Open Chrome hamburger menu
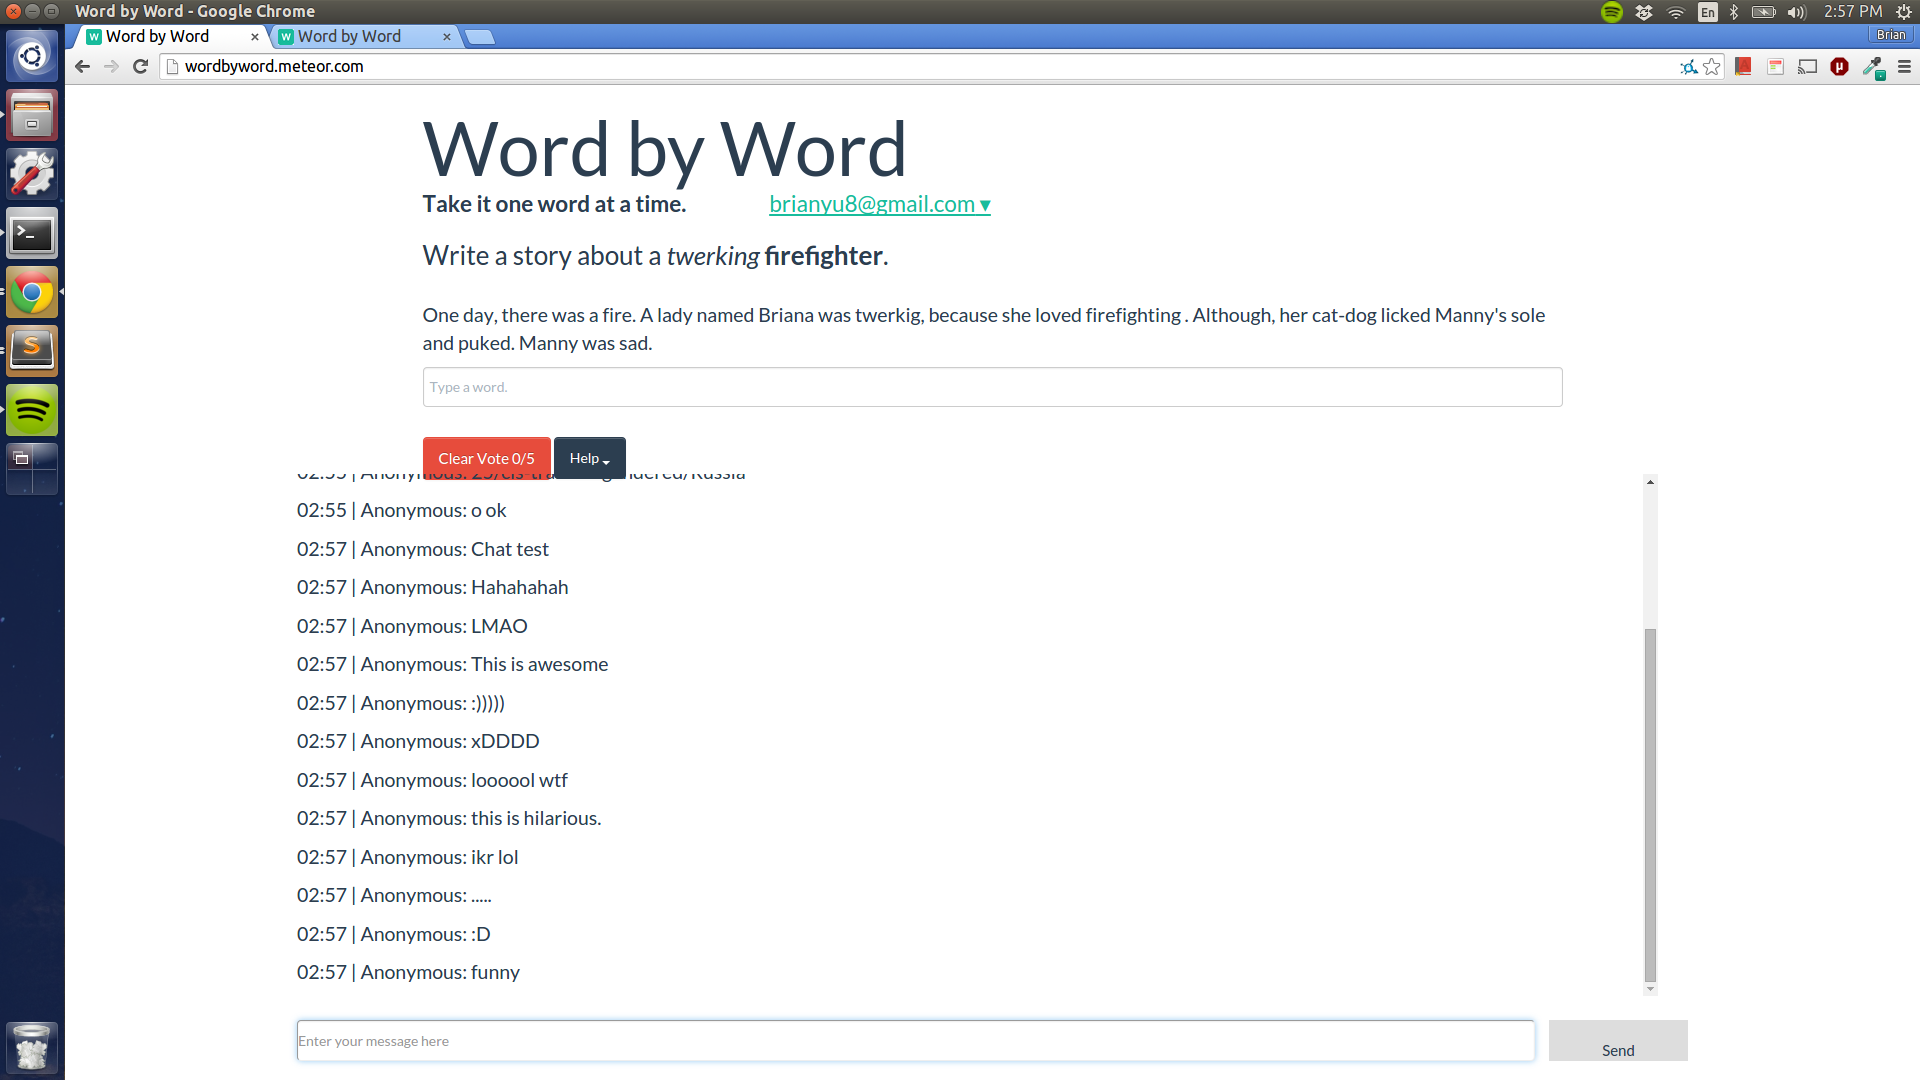 (1904, 67)
